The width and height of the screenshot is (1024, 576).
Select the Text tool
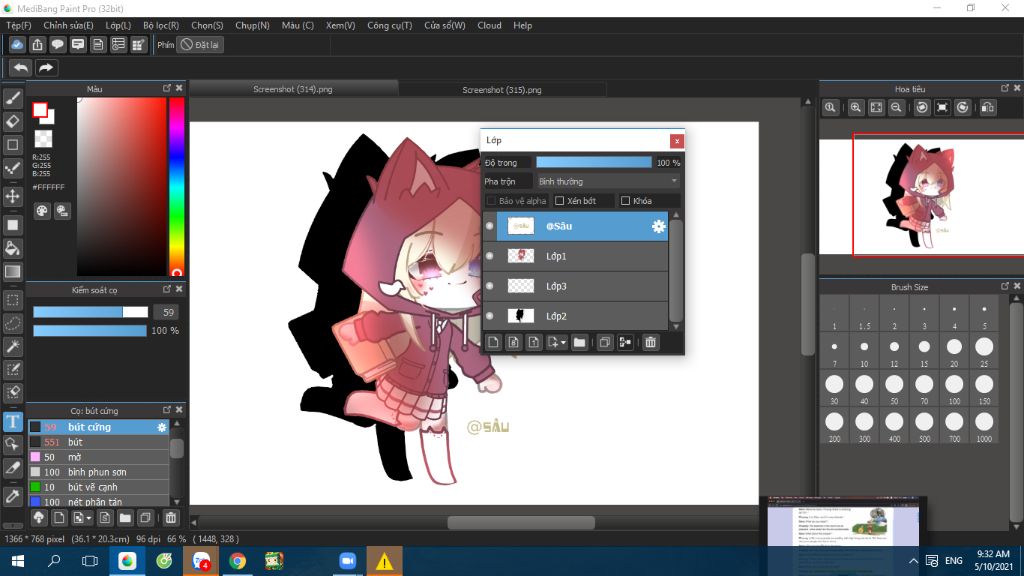pos(12,421)
